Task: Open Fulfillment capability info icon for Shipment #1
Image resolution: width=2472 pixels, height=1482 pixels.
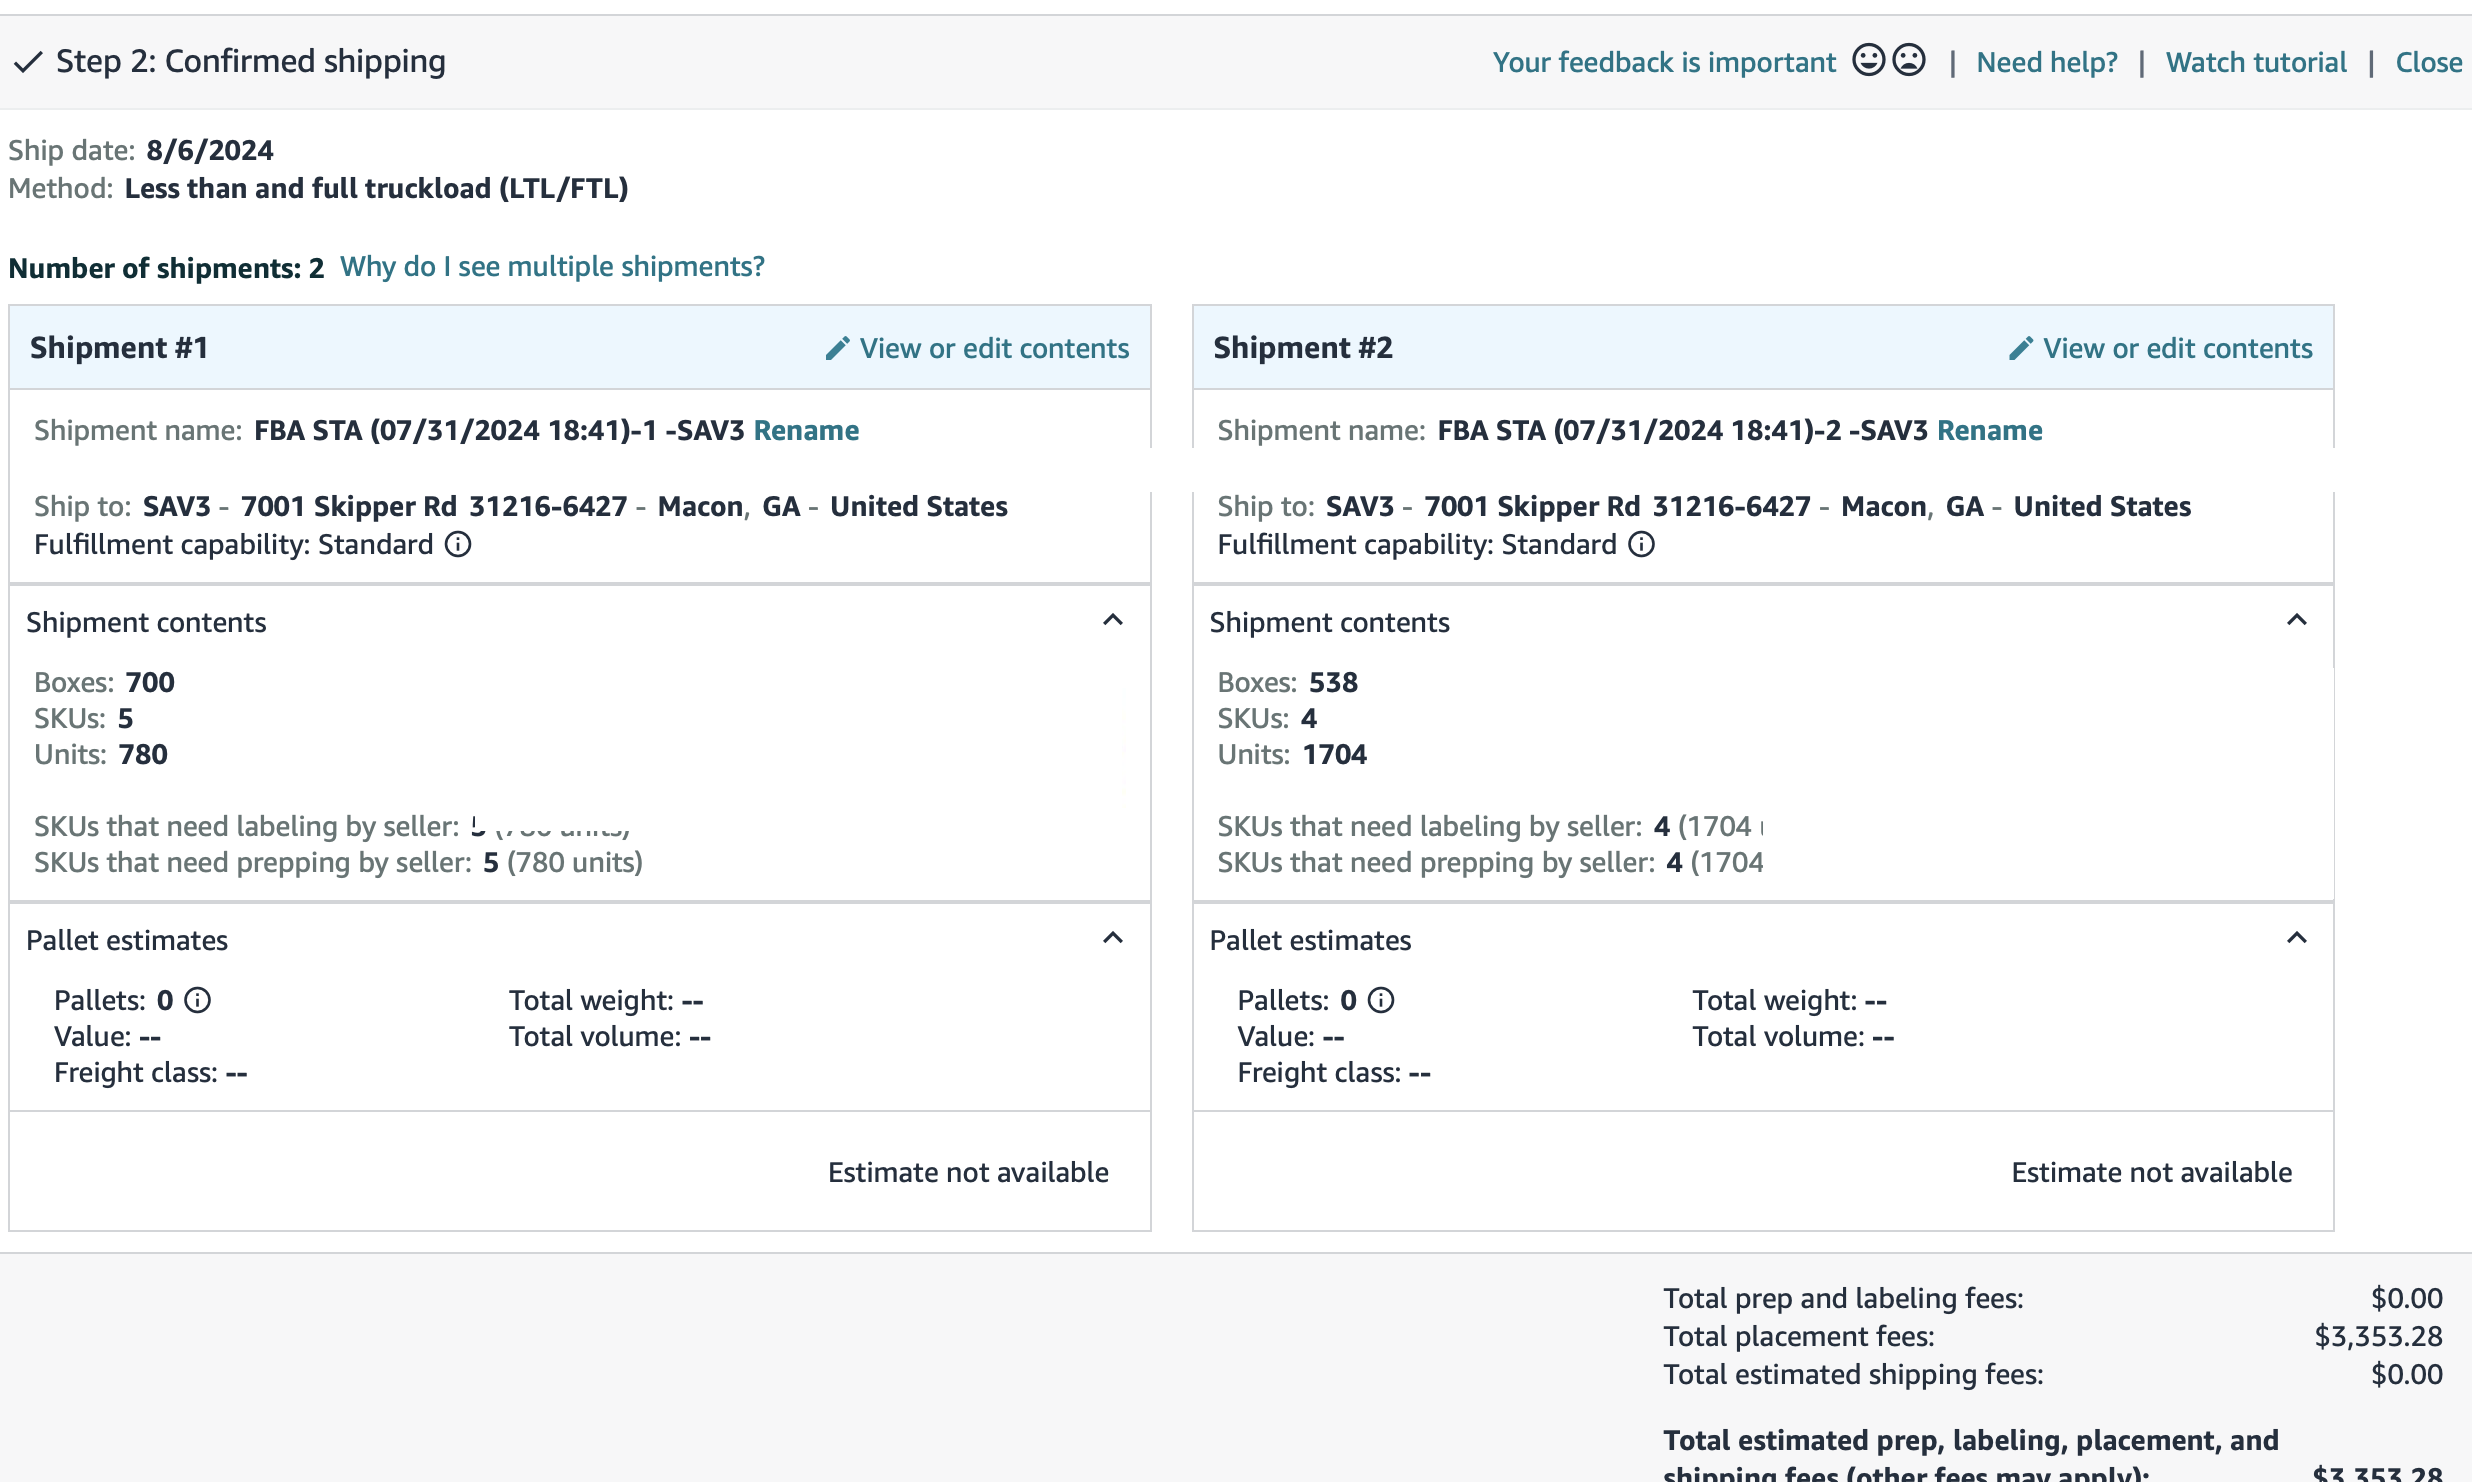Action: point(458,544)
